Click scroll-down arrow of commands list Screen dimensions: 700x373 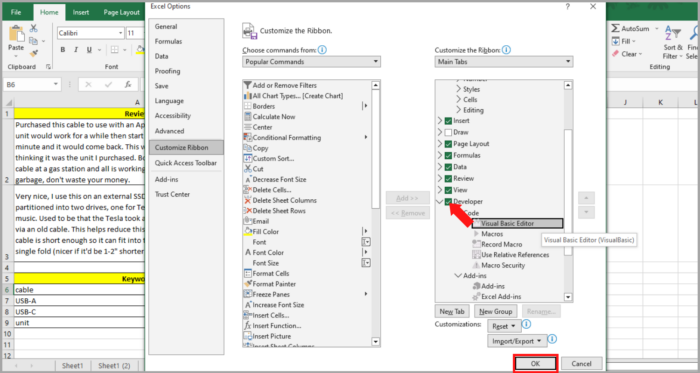[x=375, y=342]
